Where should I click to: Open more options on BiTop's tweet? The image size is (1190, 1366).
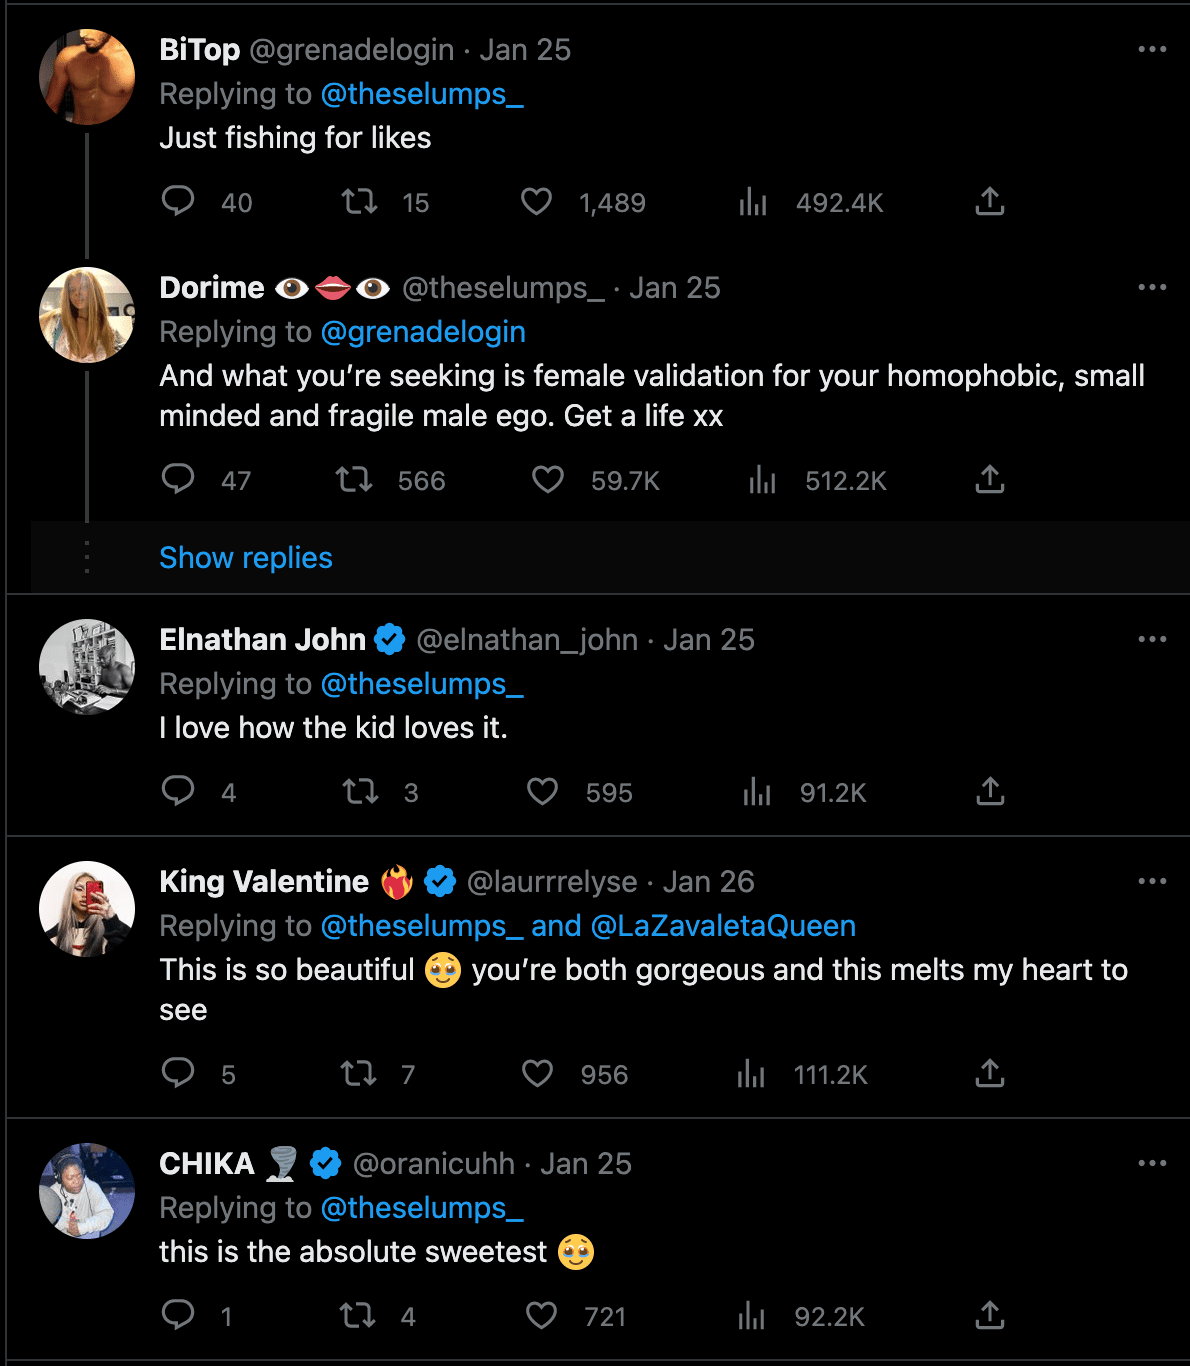(1152, 49)
